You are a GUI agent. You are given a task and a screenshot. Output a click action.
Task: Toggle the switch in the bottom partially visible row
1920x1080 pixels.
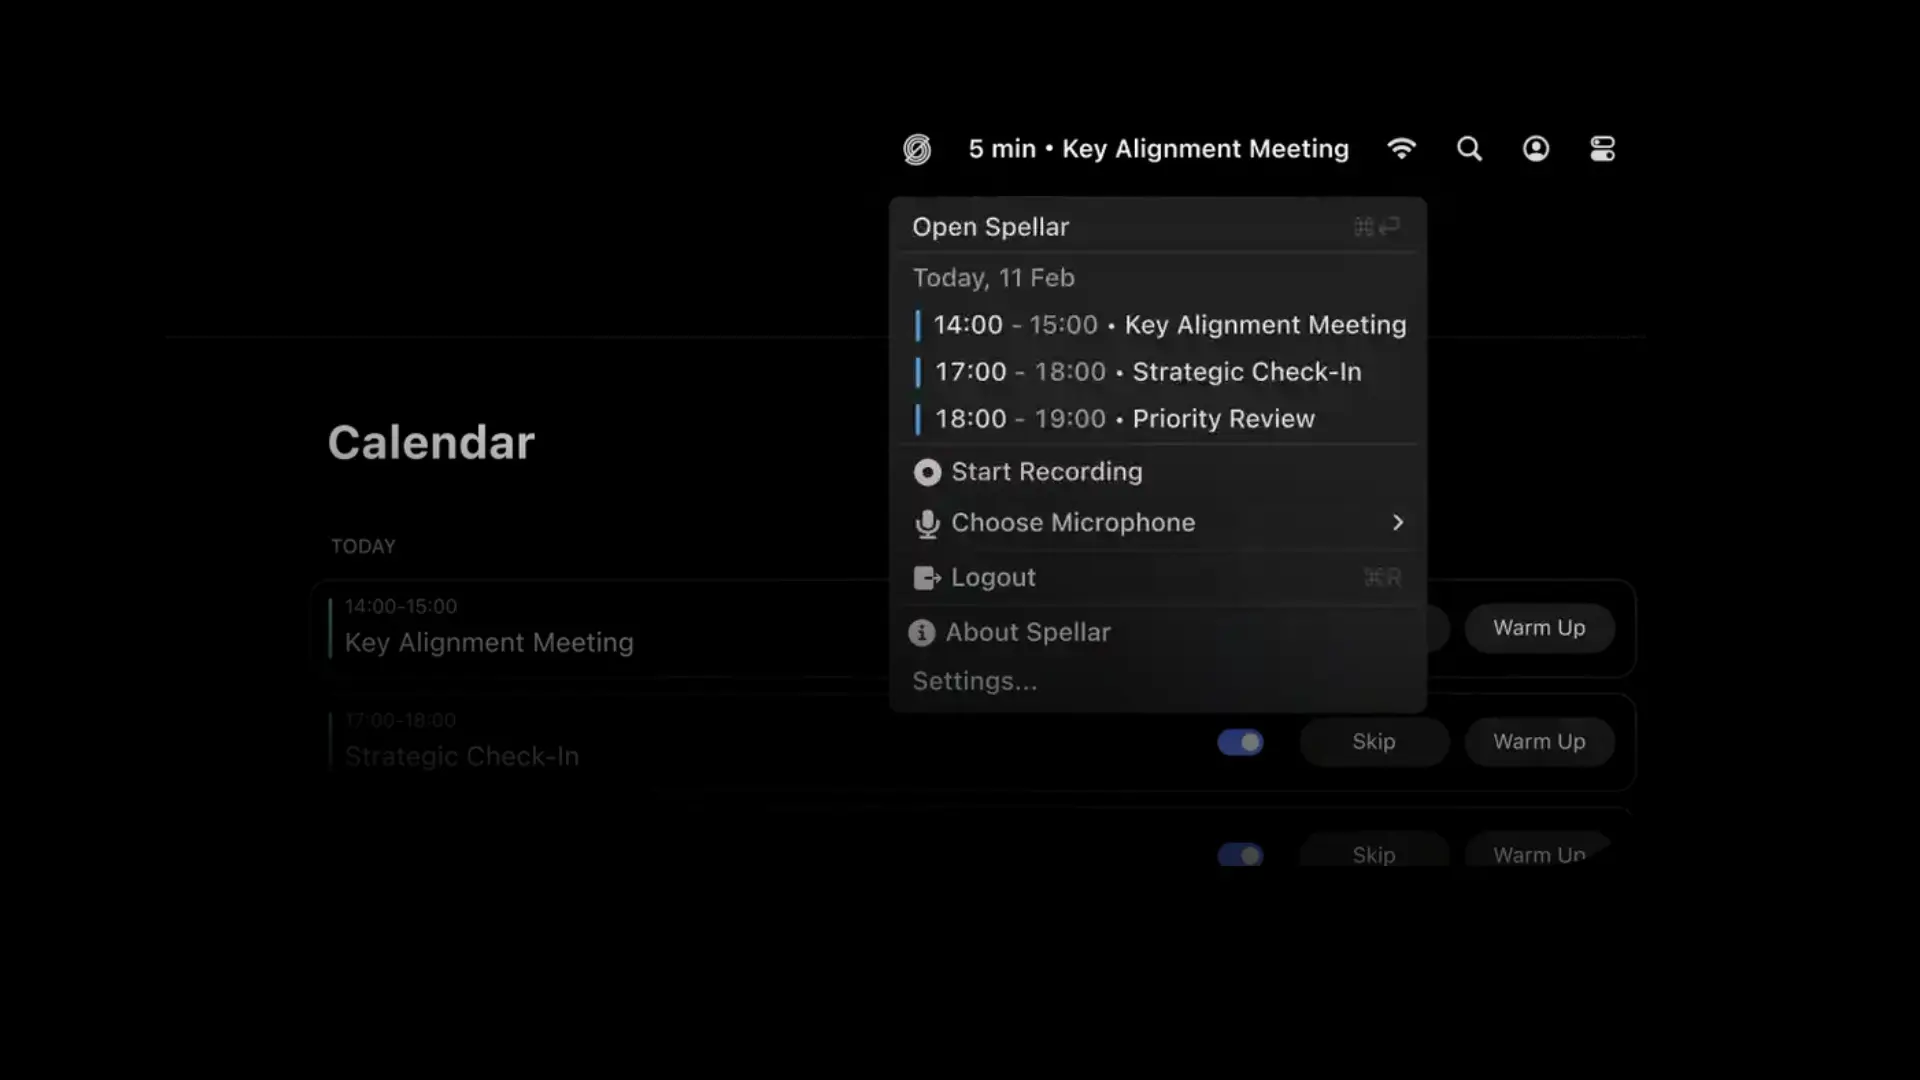[x=1240, y=855]
